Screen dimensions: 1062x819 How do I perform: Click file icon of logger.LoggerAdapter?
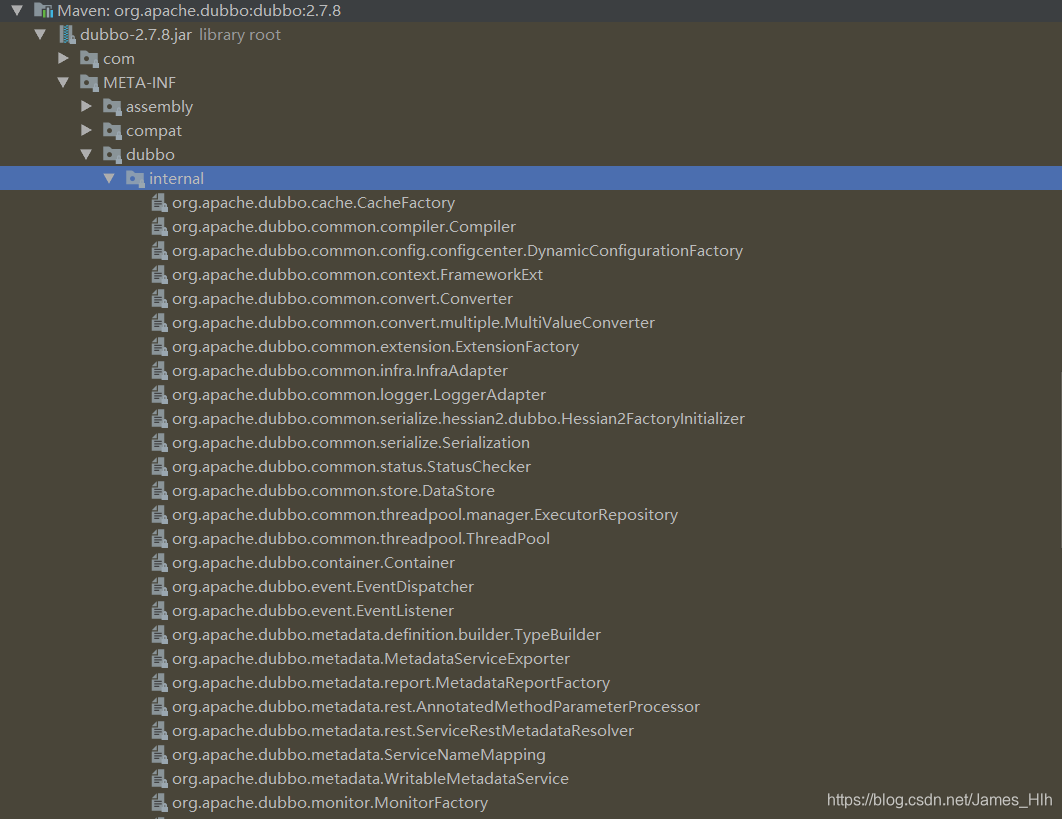[x=159, y=394]
